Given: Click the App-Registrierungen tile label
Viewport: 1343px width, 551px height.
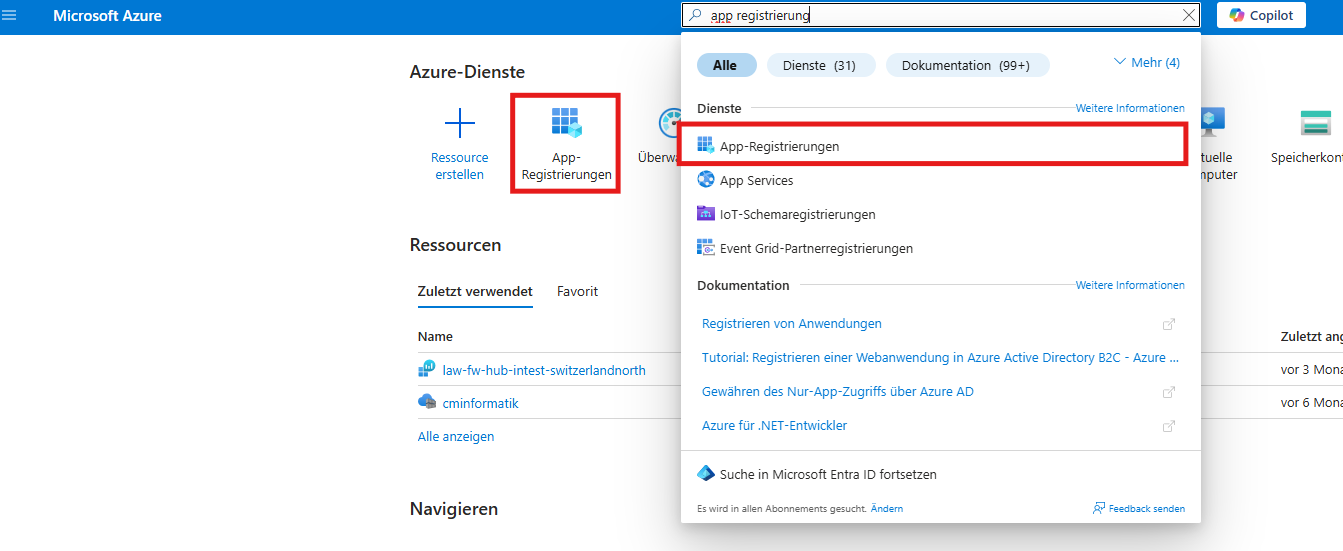Looking at the screenshot, I should point(566,166).
